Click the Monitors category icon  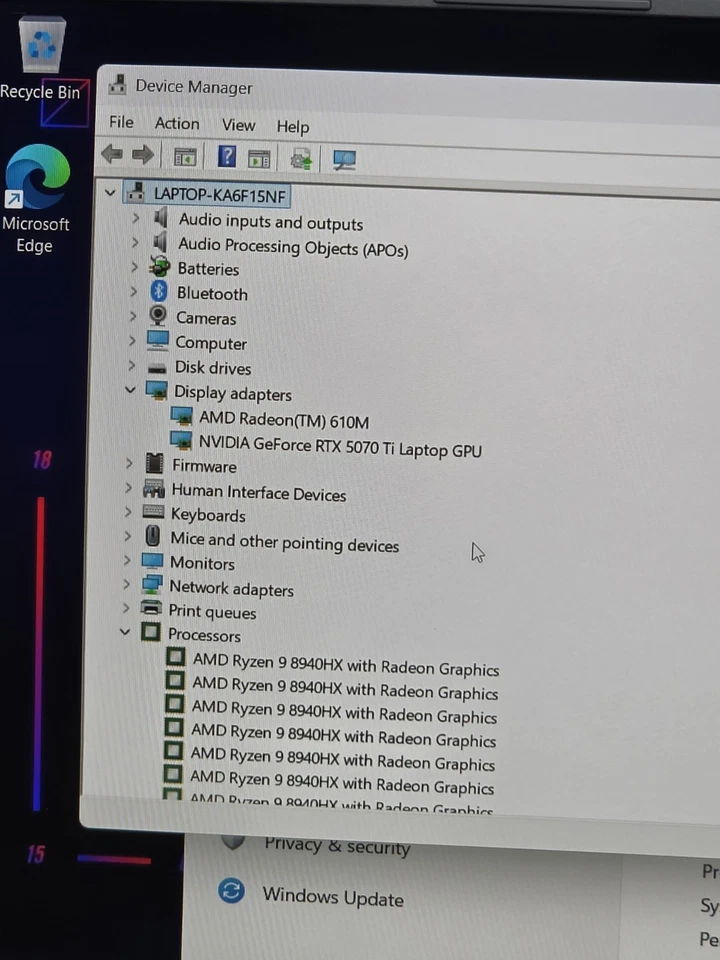click(152, 561)
